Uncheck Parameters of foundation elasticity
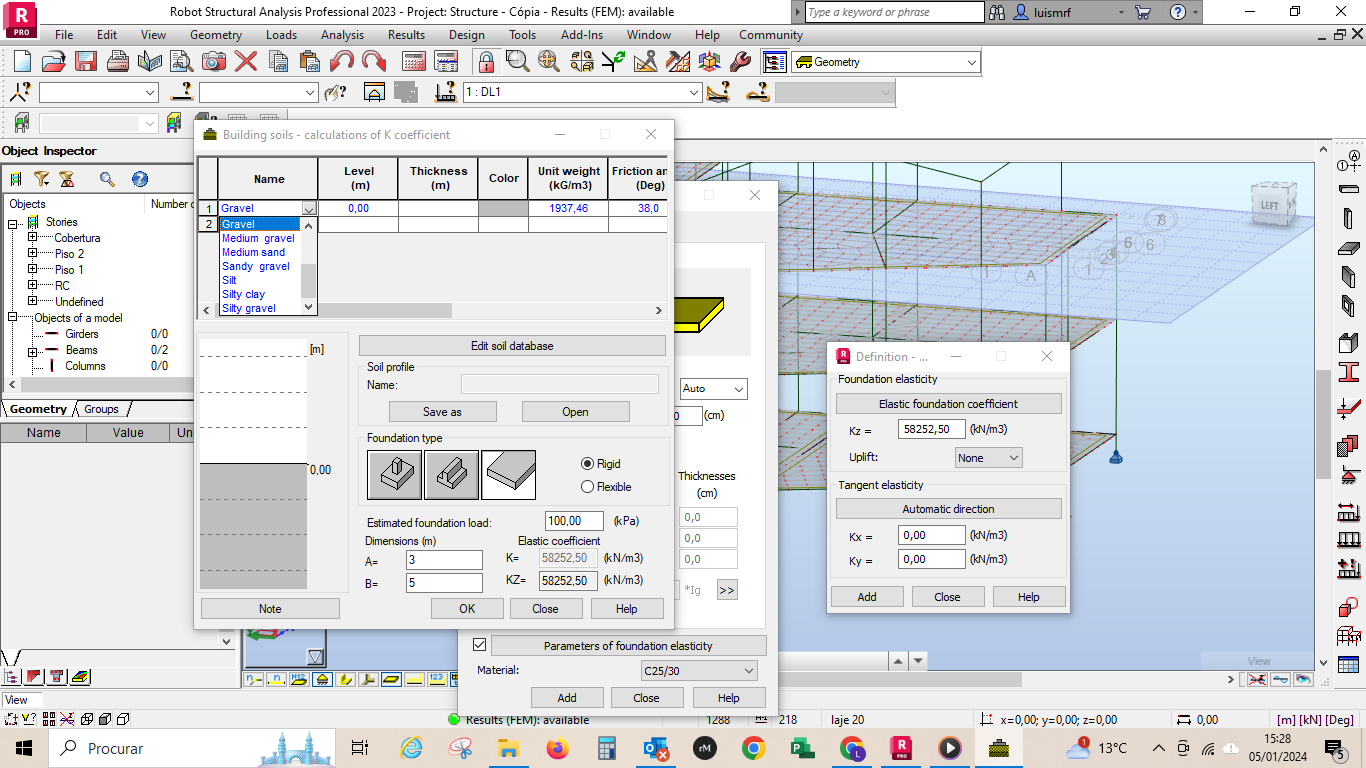Screen dimensions: 1366x768 point(481,645)
